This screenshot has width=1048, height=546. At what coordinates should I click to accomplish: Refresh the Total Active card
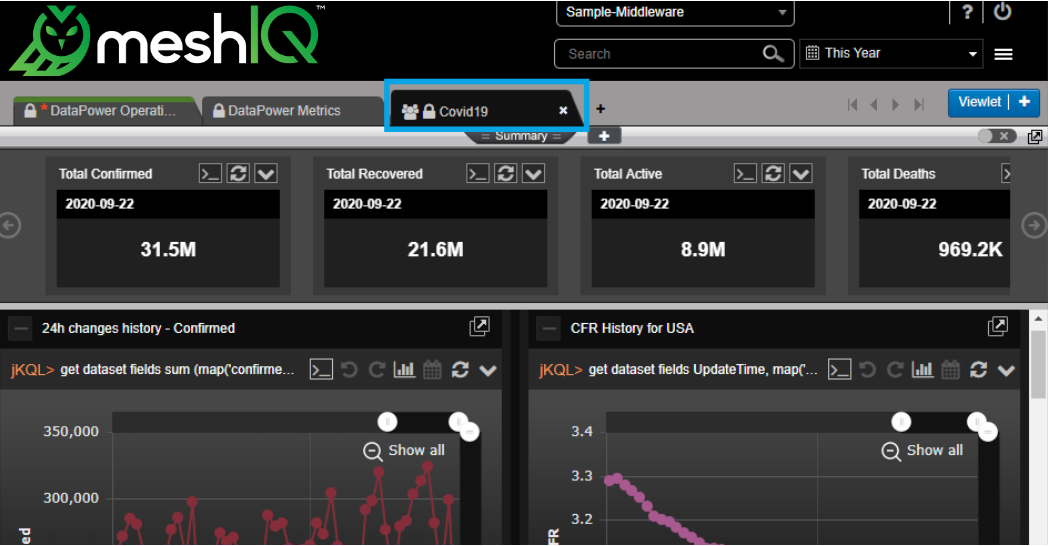pyautogui.click(x=773, y=174)
